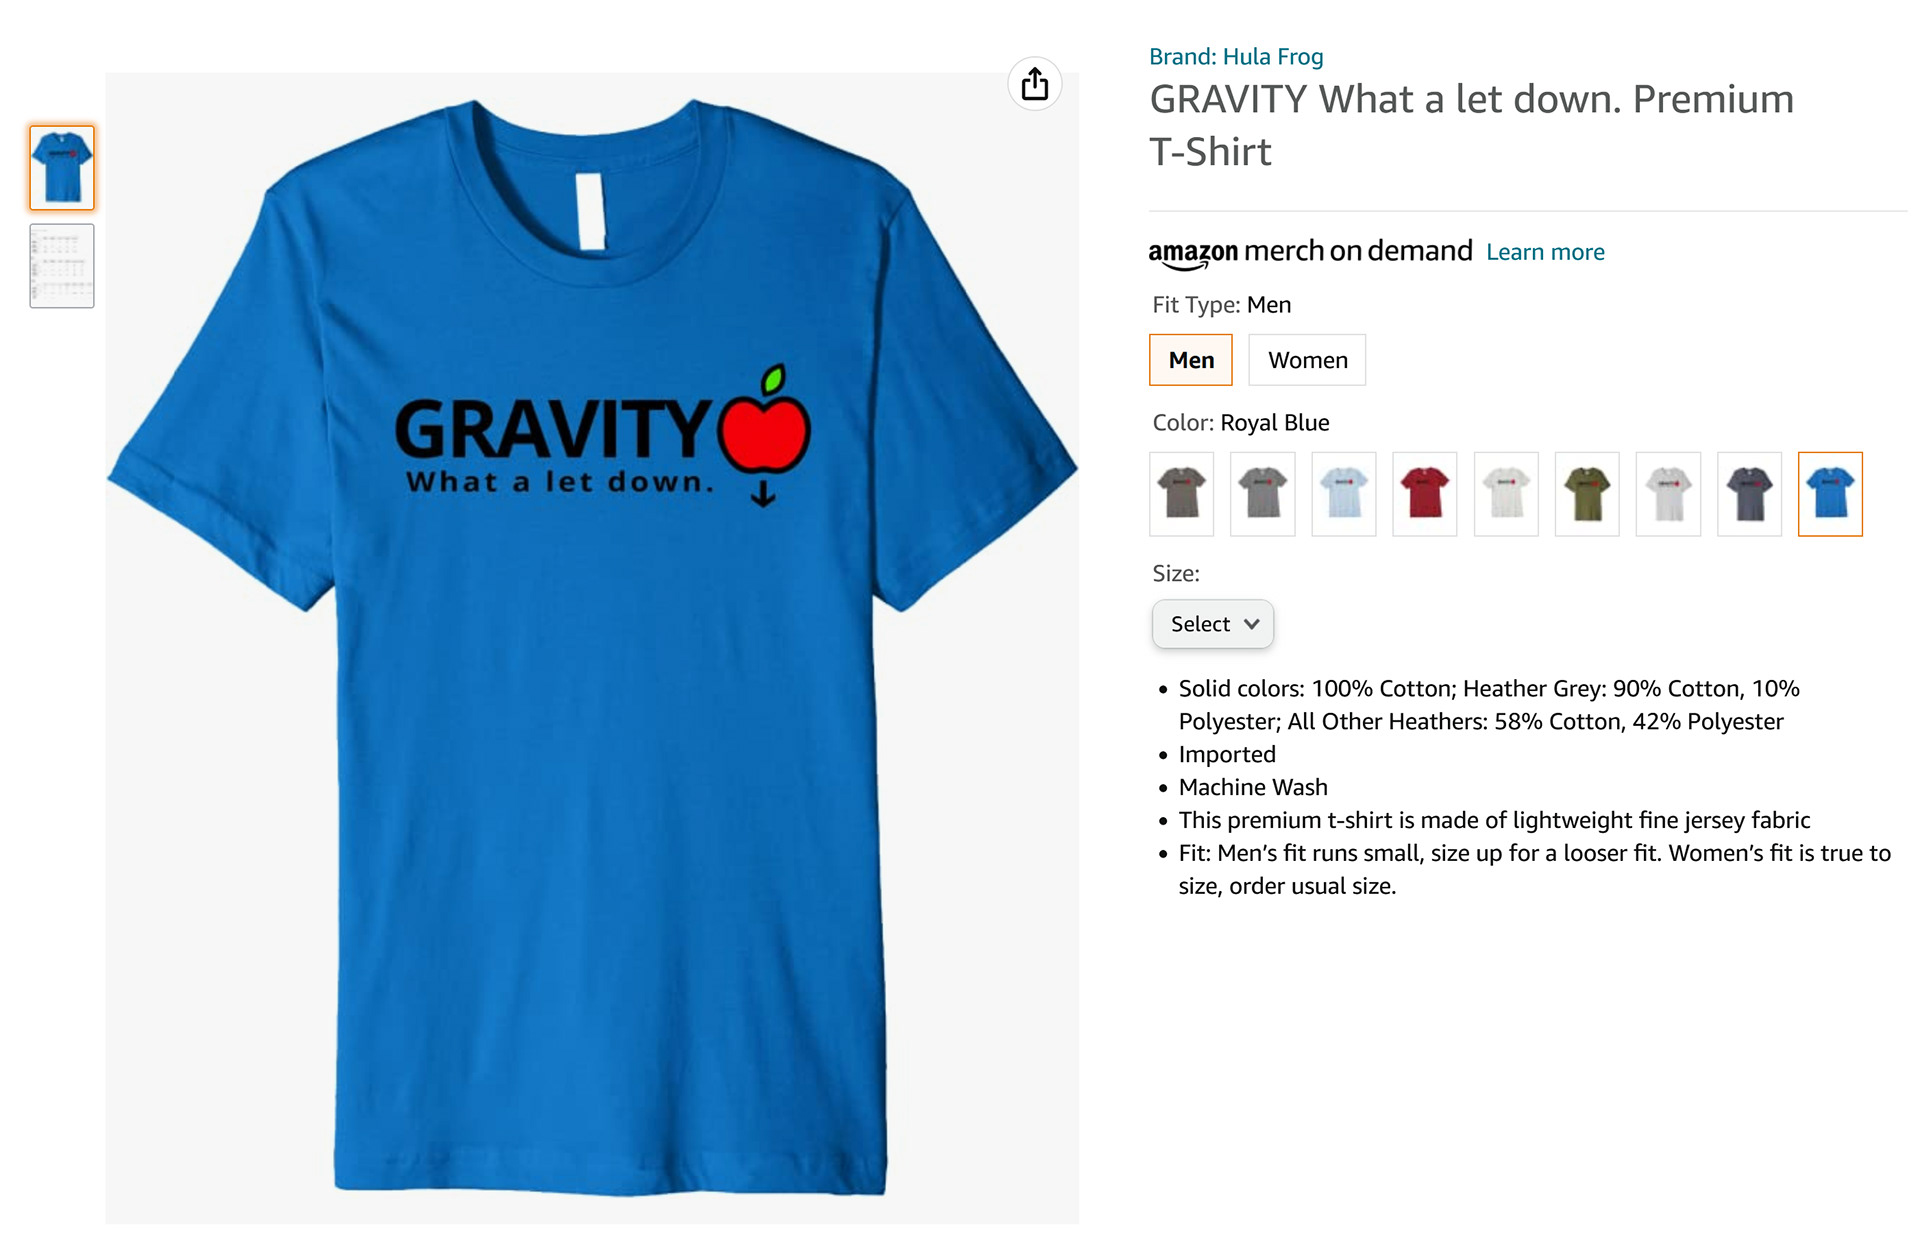Select the Royal Blue color swatch
This screenshot has height=1242, width=1920.
[x=1830, y=494]
